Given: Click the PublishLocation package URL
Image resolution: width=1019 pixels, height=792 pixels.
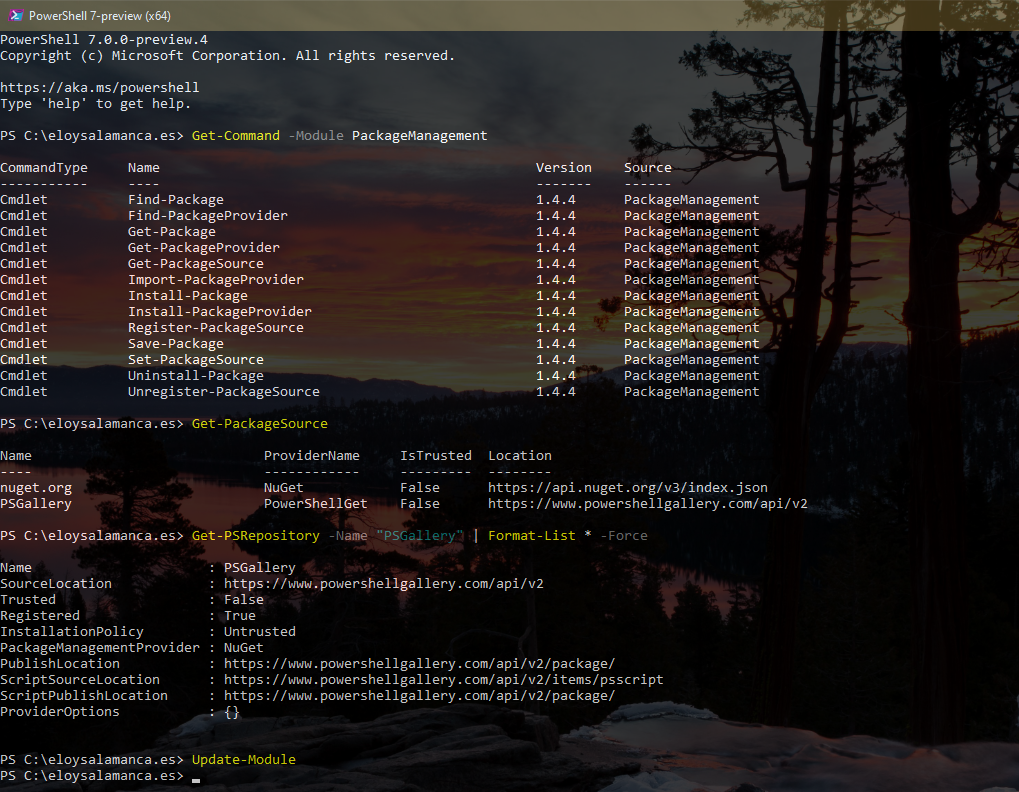Looking at the screenshot, I should 419,664.
